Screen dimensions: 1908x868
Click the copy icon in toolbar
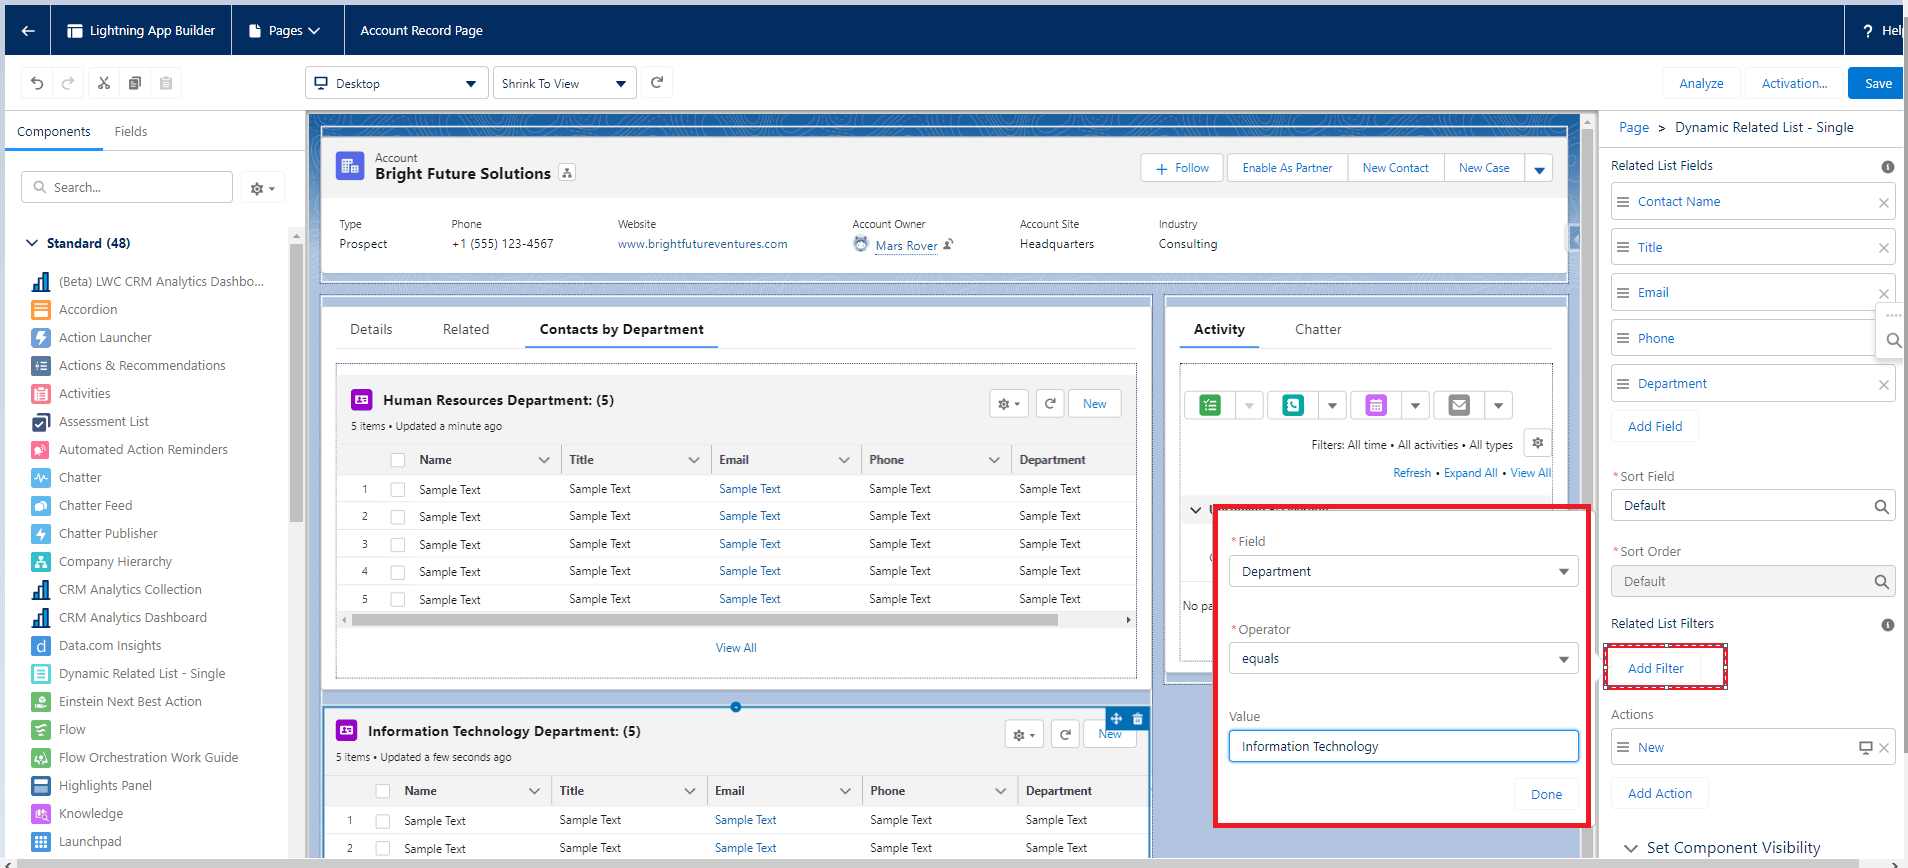click(x=135, y=83)
